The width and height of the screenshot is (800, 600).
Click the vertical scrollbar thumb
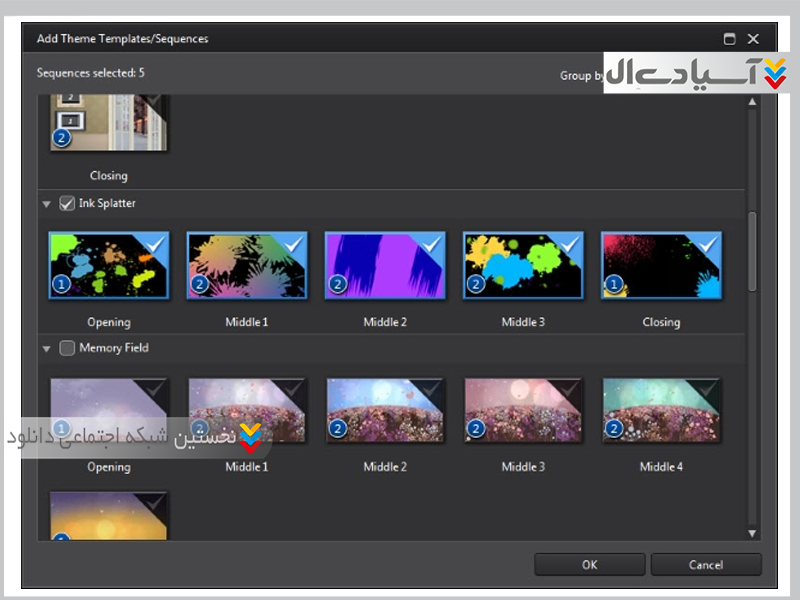point(752,250)
